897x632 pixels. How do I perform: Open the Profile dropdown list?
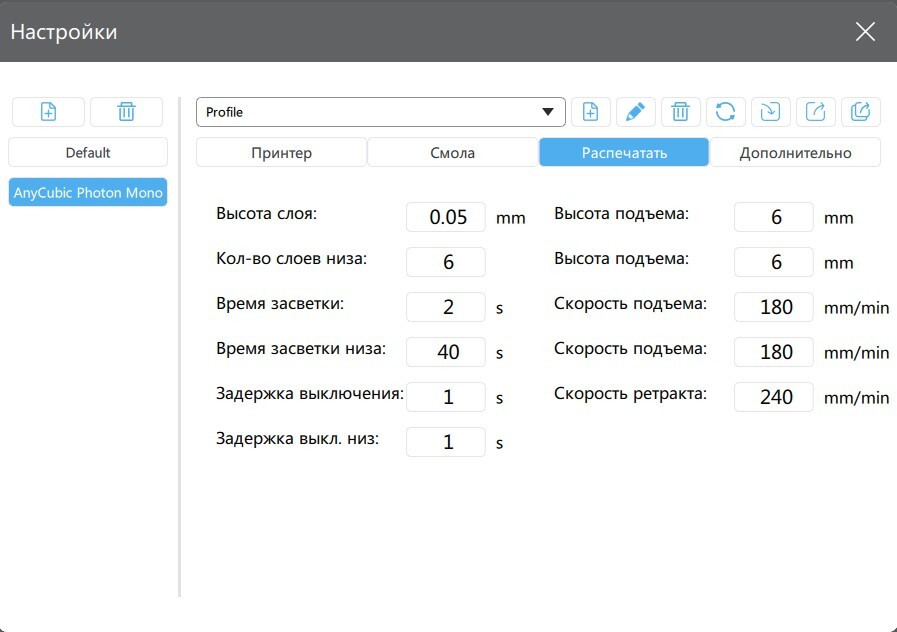(380, 112)
